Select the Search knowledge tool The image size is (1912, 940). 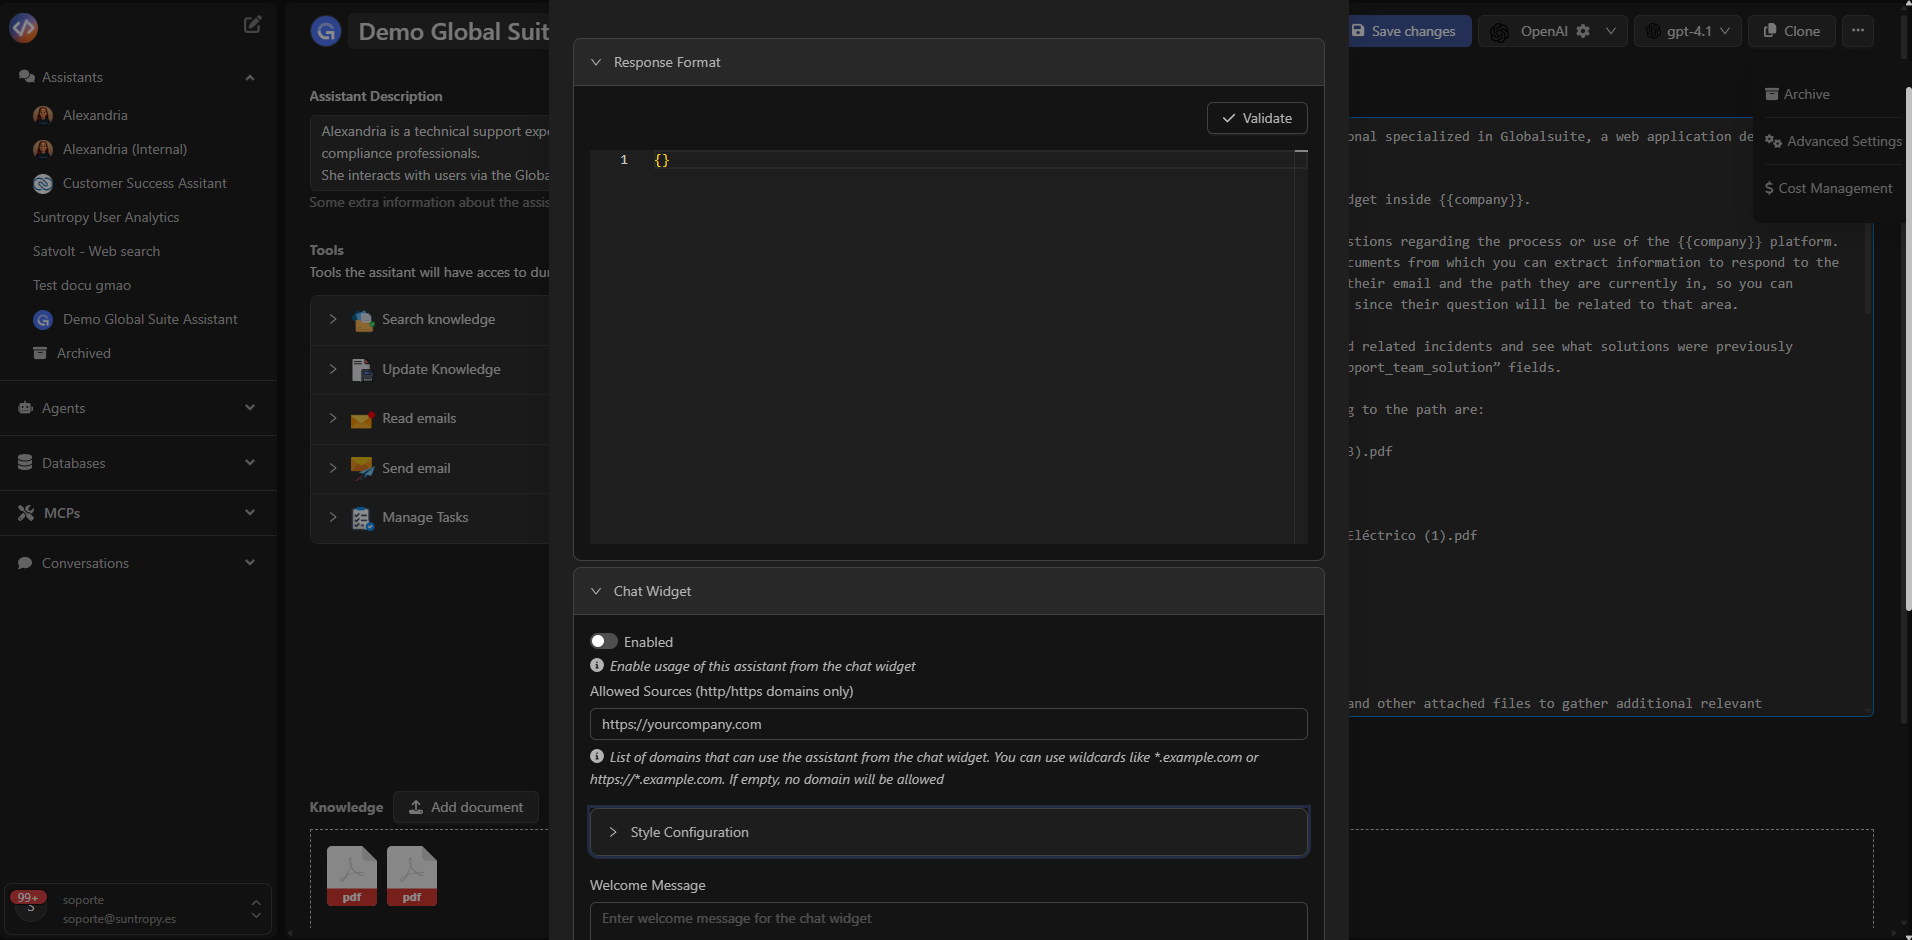[x=361, y=320]
